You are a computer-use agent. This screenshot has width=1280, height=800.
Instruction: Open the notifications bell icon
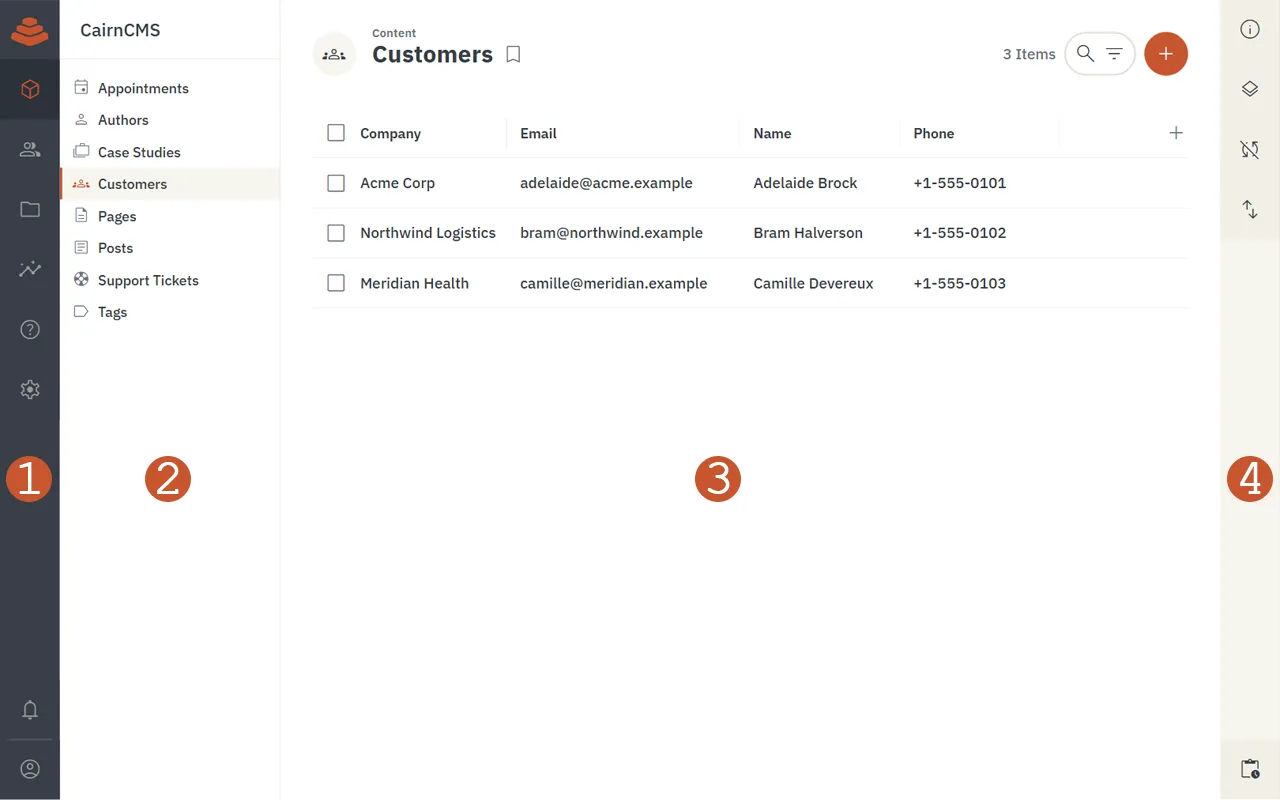30,710
